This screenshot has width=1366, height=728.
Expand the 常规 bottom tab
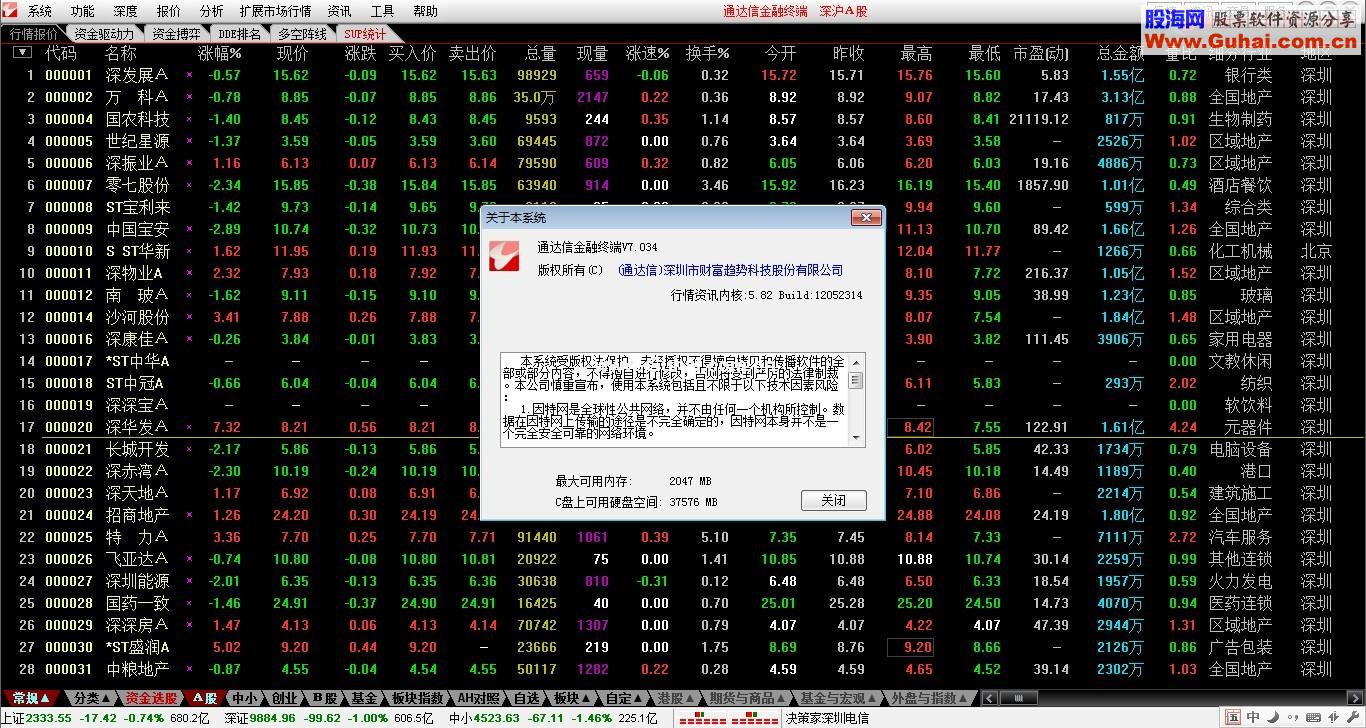coord(31,698)
